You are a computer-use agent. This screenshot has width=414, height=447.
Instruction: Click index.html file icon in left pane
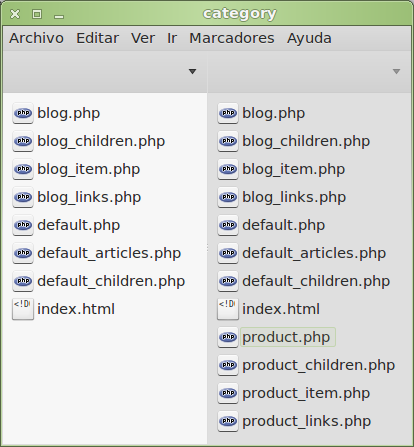[23, 309]
